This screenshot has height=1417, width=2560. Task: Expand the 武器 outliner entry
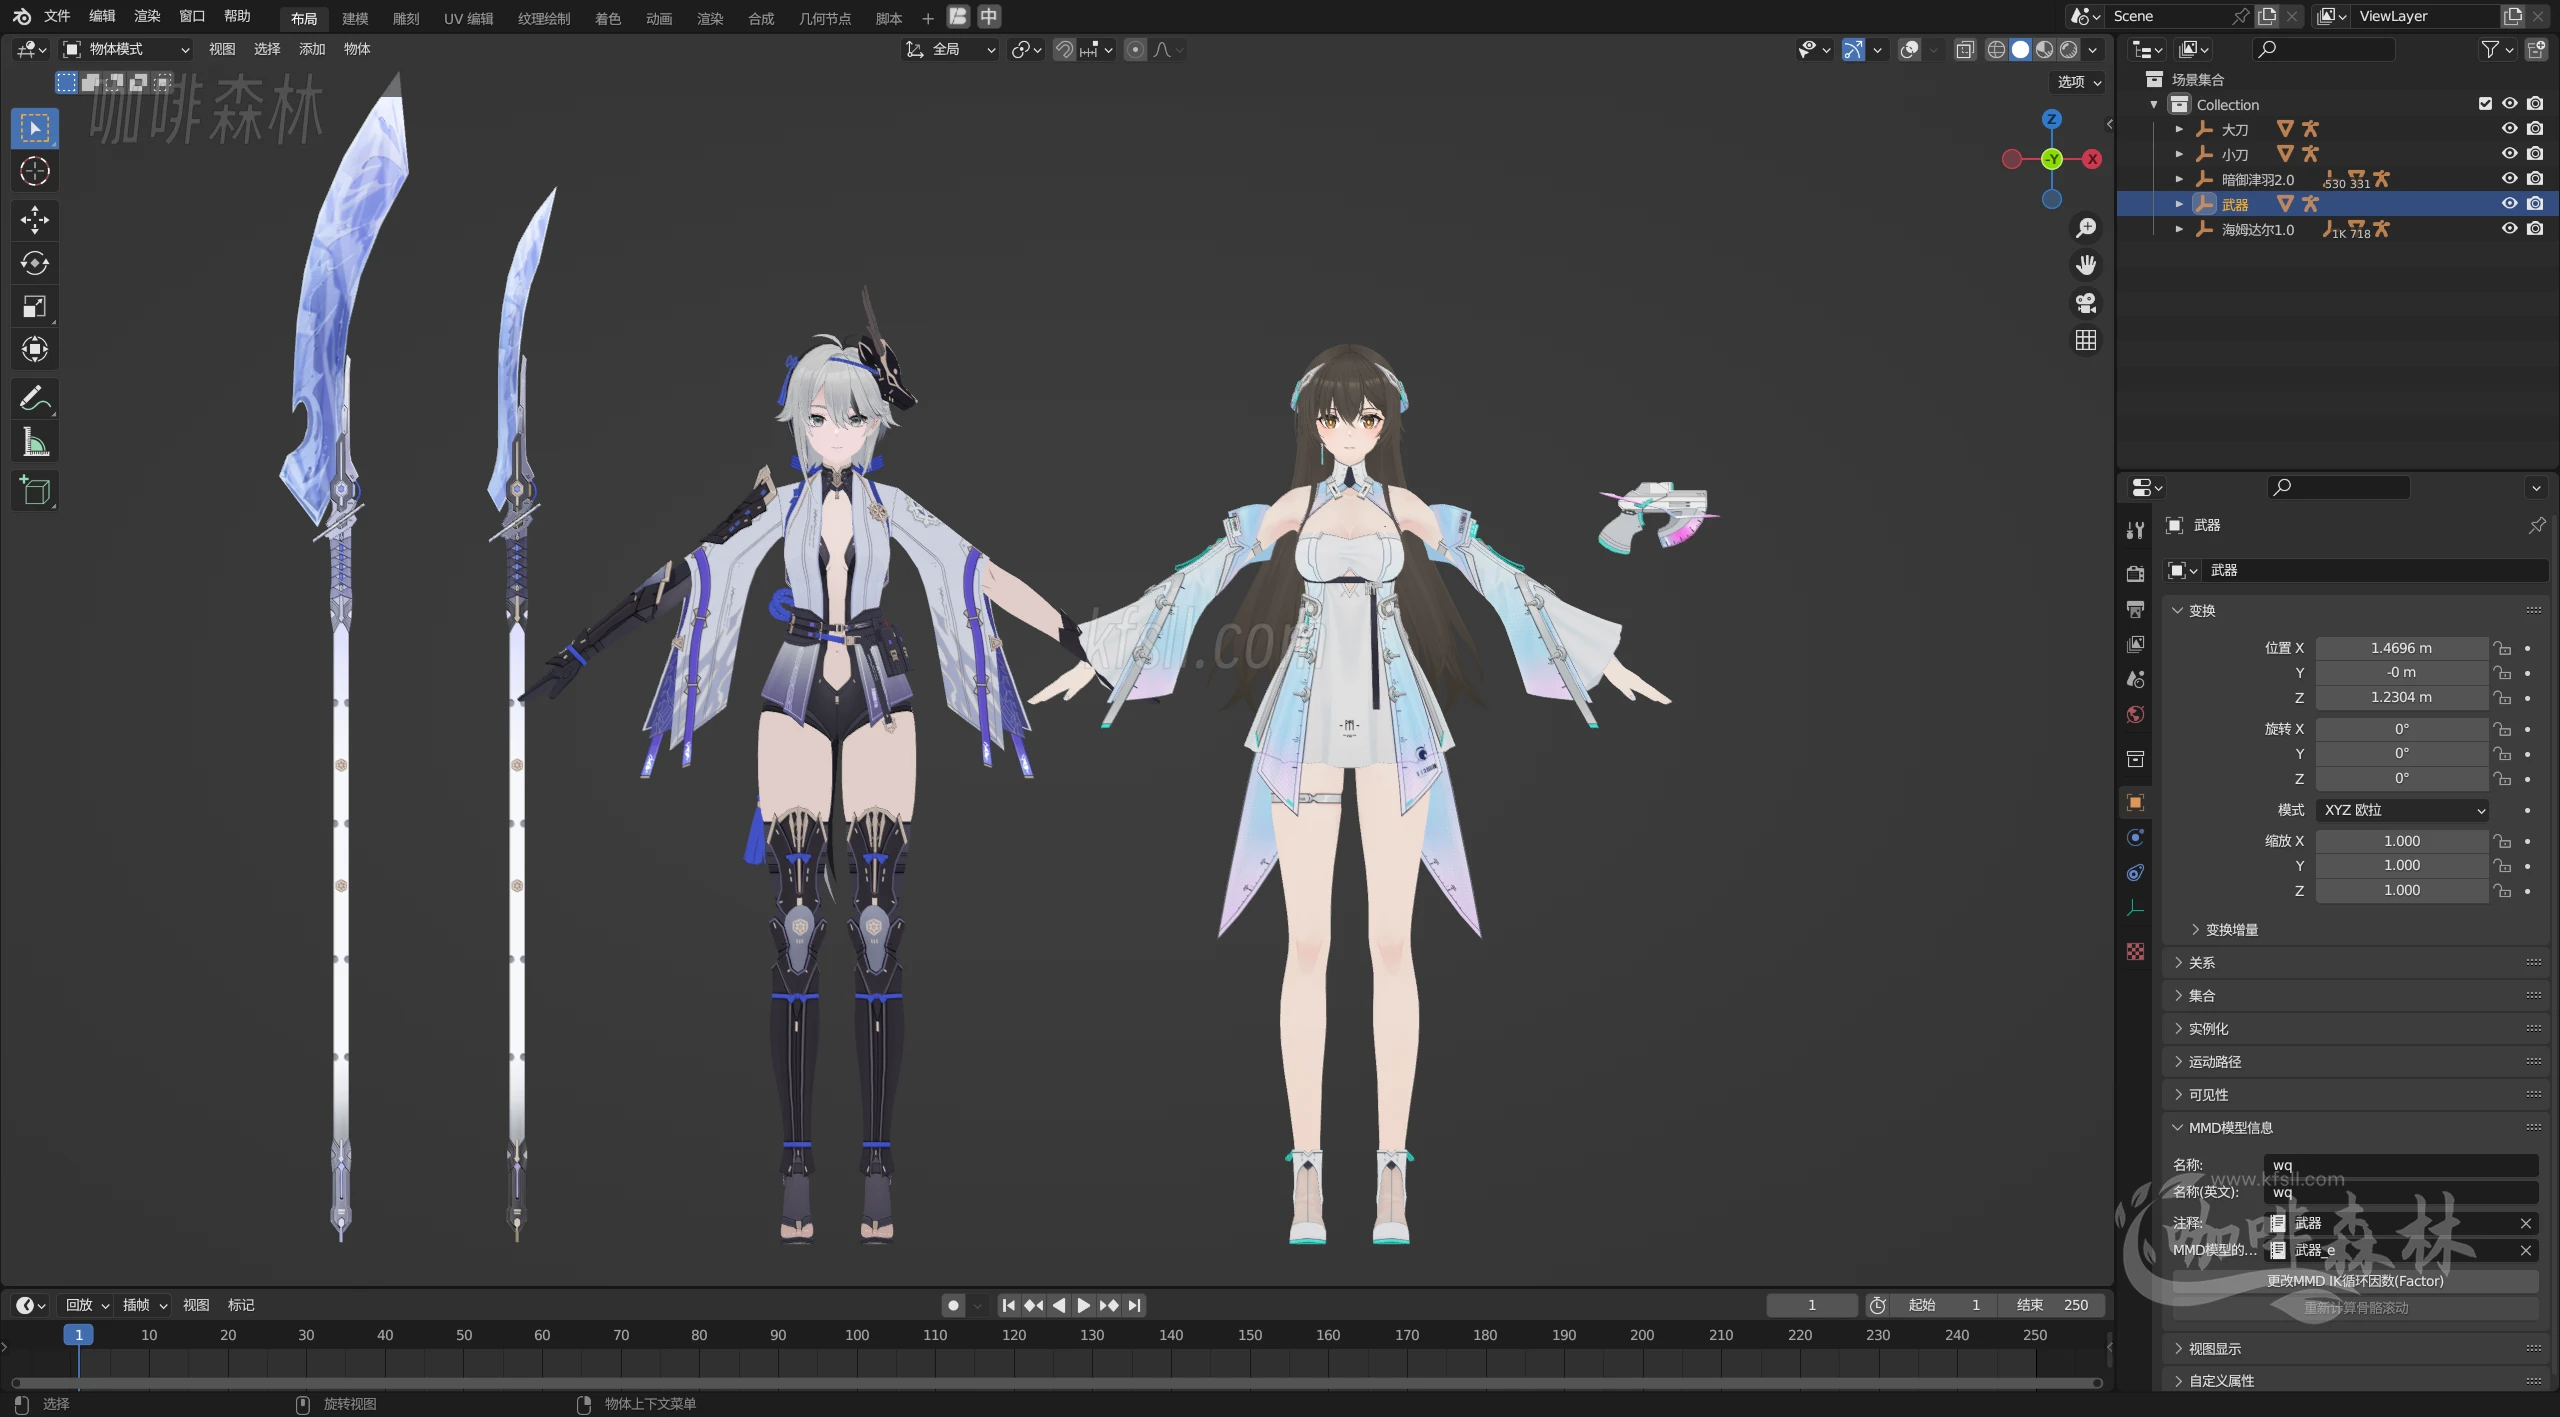coord(2179,204)
